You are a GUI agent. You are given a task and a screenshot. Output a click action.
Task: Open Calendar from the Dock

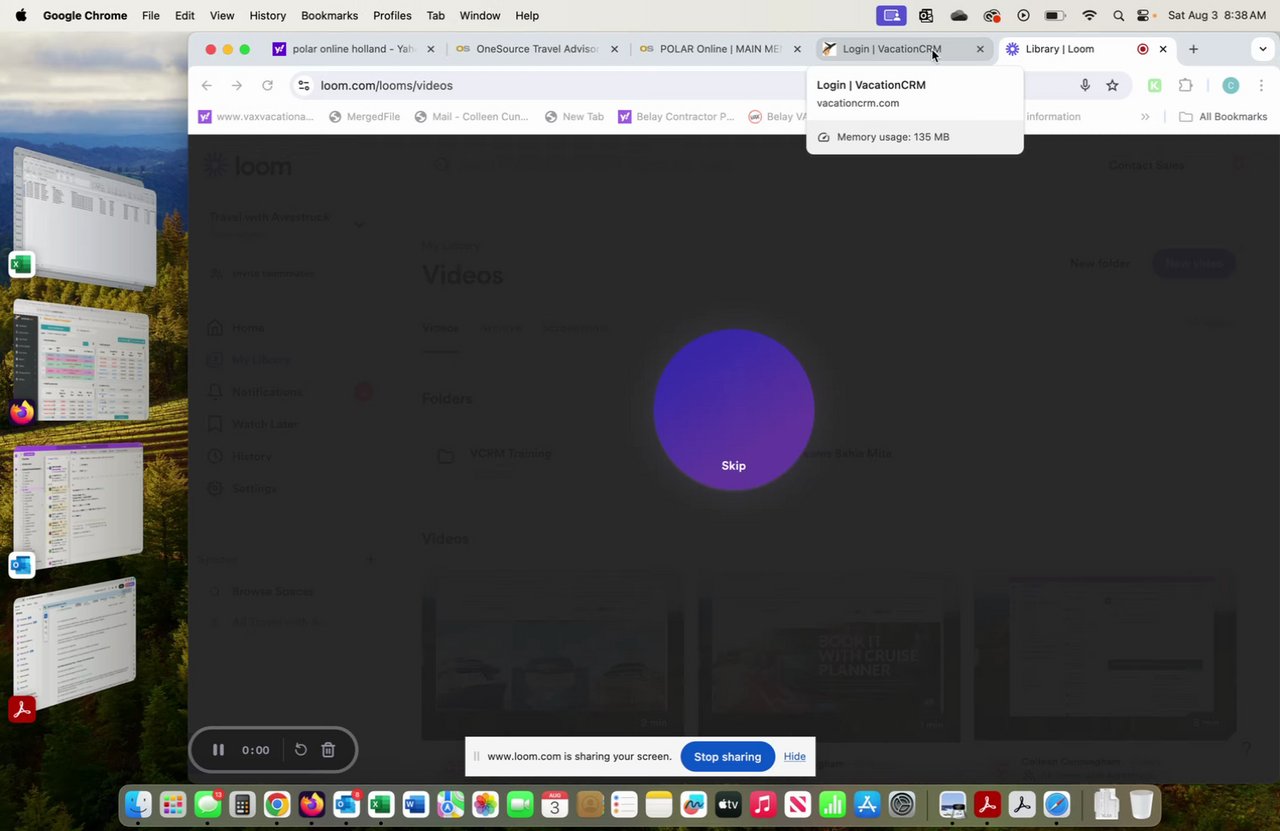point(555,804)
